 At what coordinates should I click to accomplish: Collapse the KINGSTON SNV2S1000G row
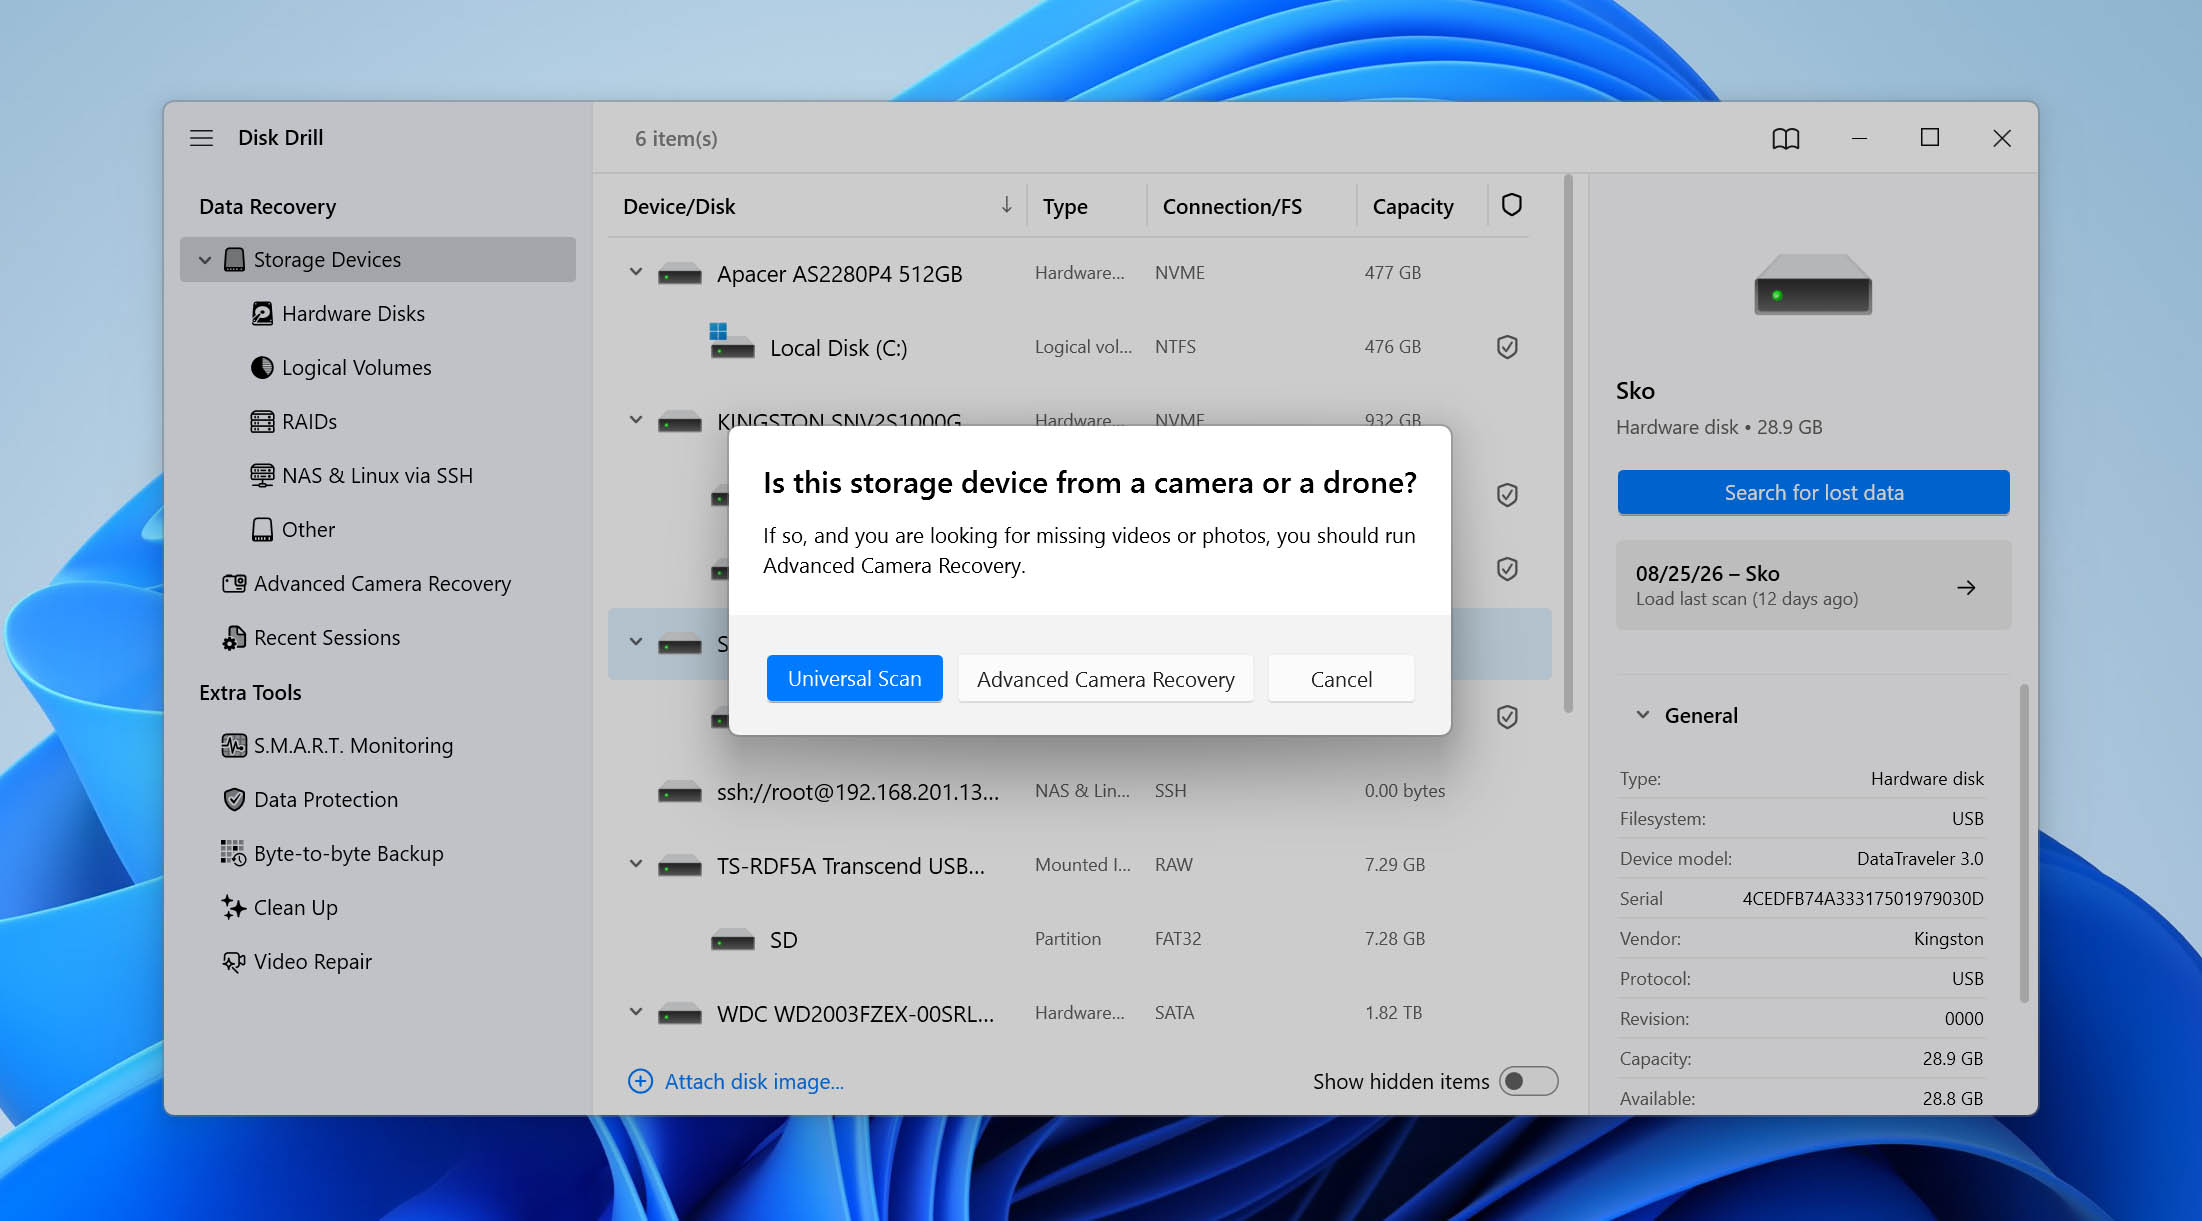click(635, 420)
